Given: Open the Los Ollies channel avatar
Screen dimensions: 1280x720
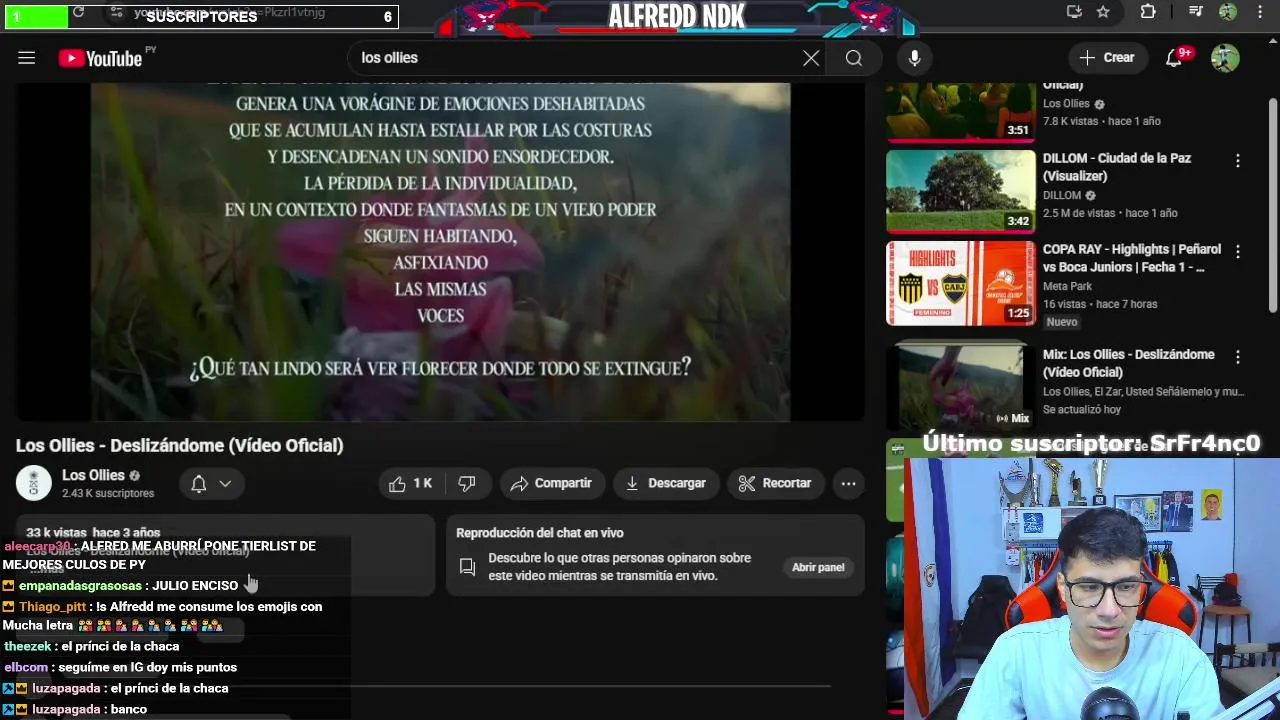Looking at the screenshot, I should [x=33, y=483].
